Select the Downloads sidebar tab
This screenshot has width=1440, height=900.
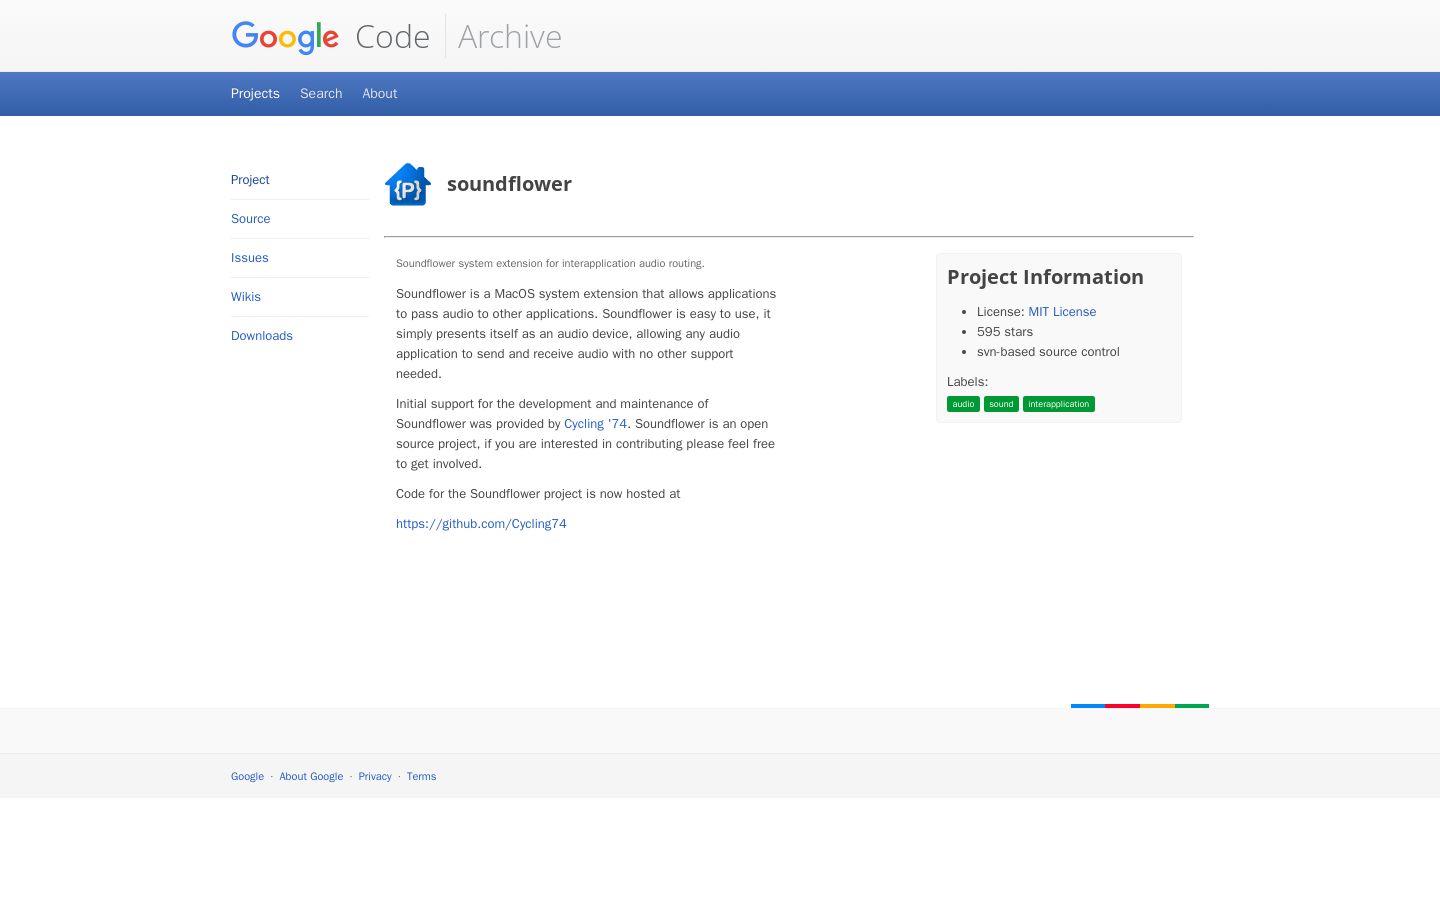(262, 336)
